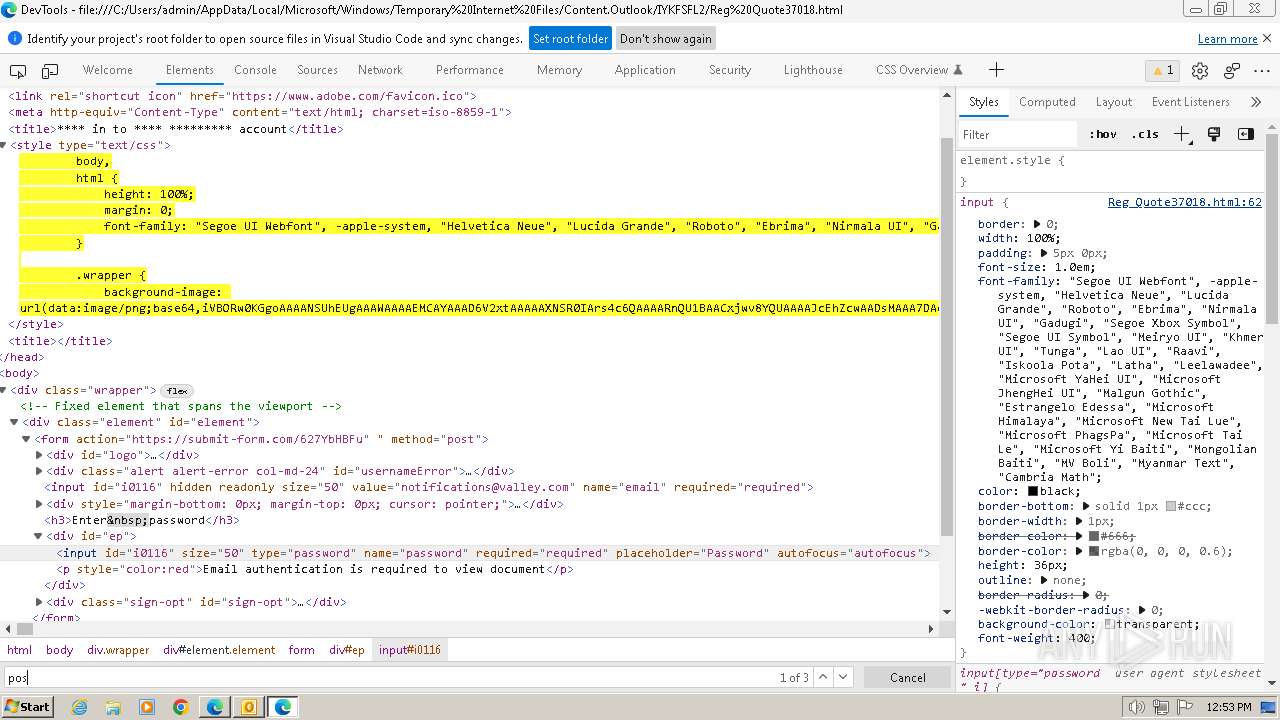Collapse the style type=text/css node

point(4,146)
